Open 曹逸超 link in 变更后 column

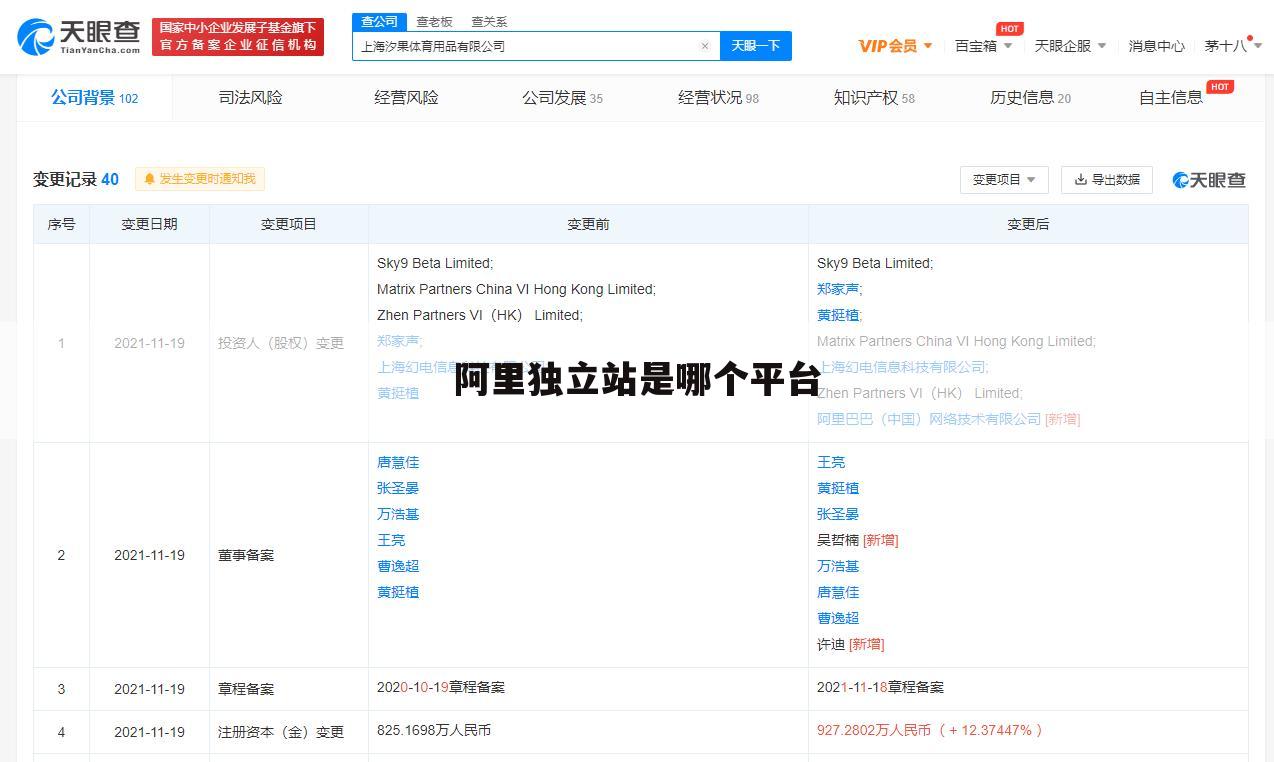838,618
